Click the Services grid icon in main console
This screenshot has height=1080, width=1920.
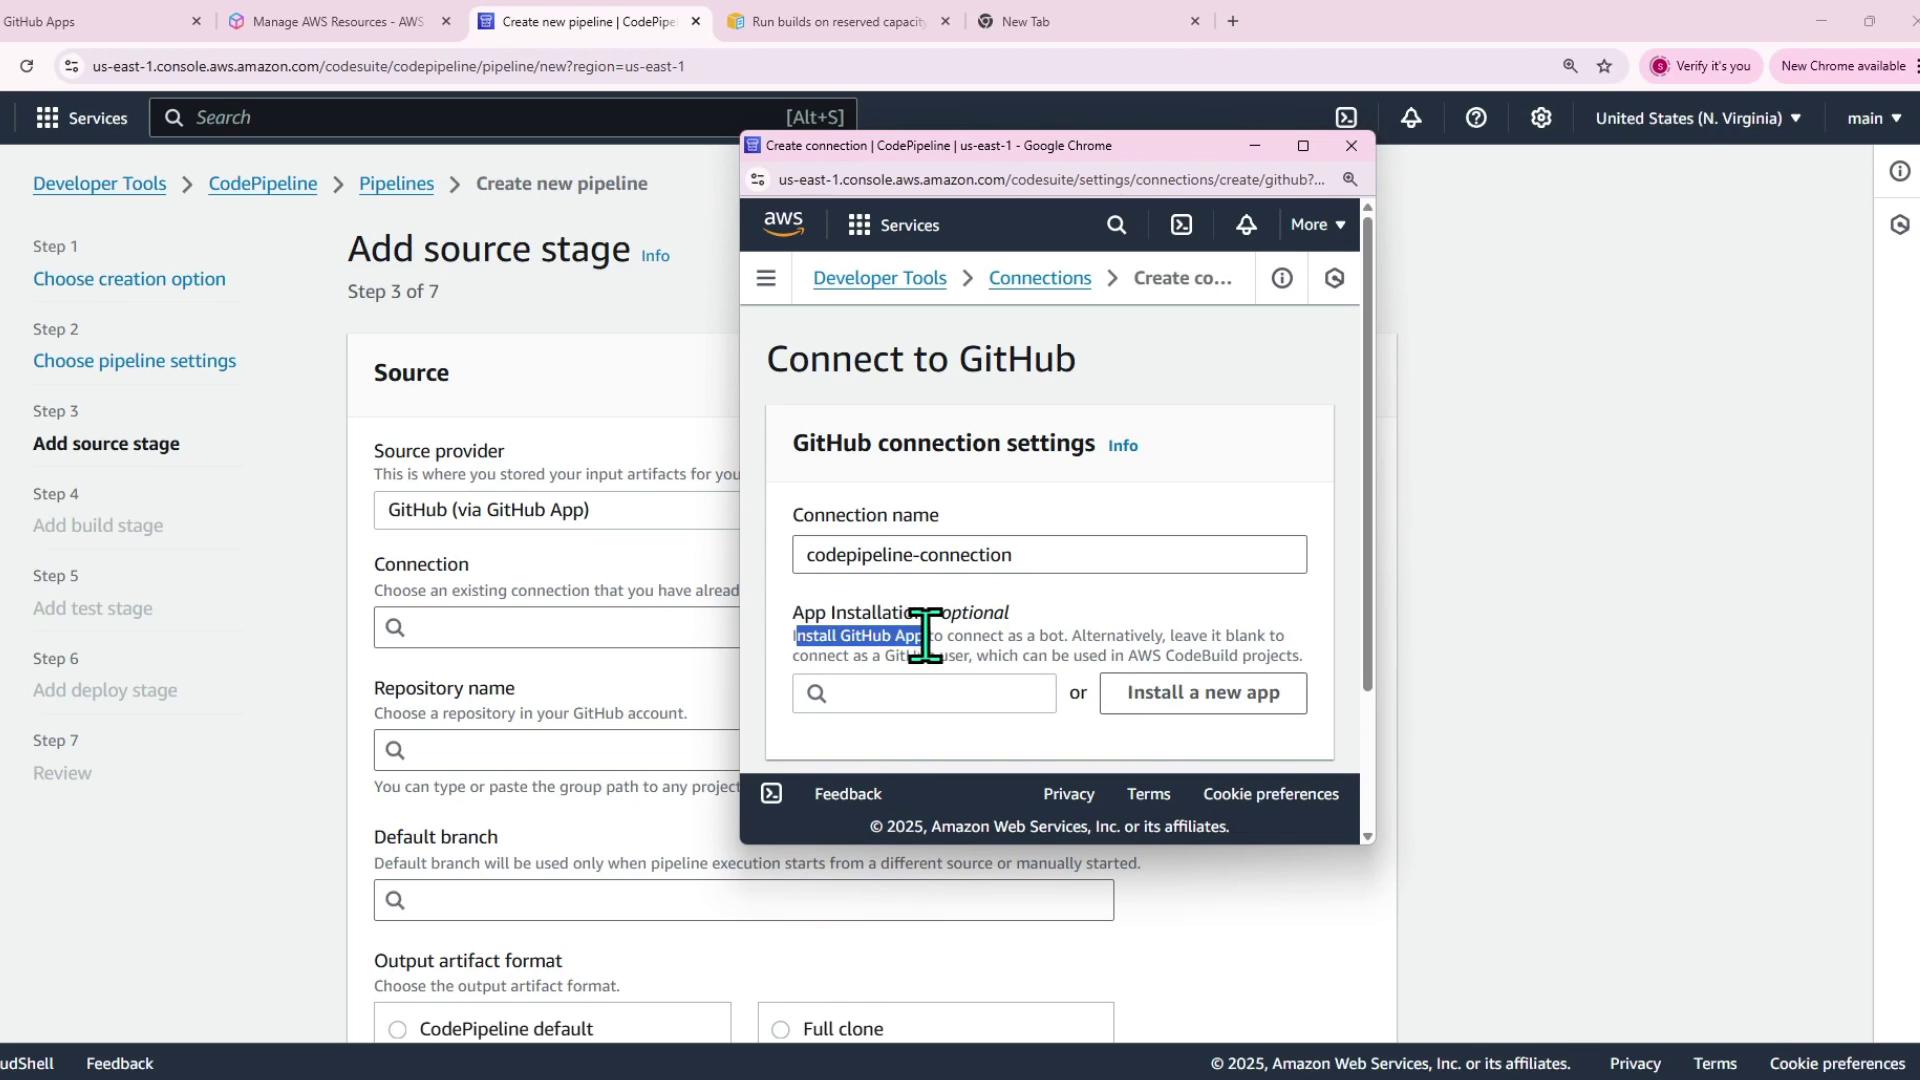[x=47, y=118]
